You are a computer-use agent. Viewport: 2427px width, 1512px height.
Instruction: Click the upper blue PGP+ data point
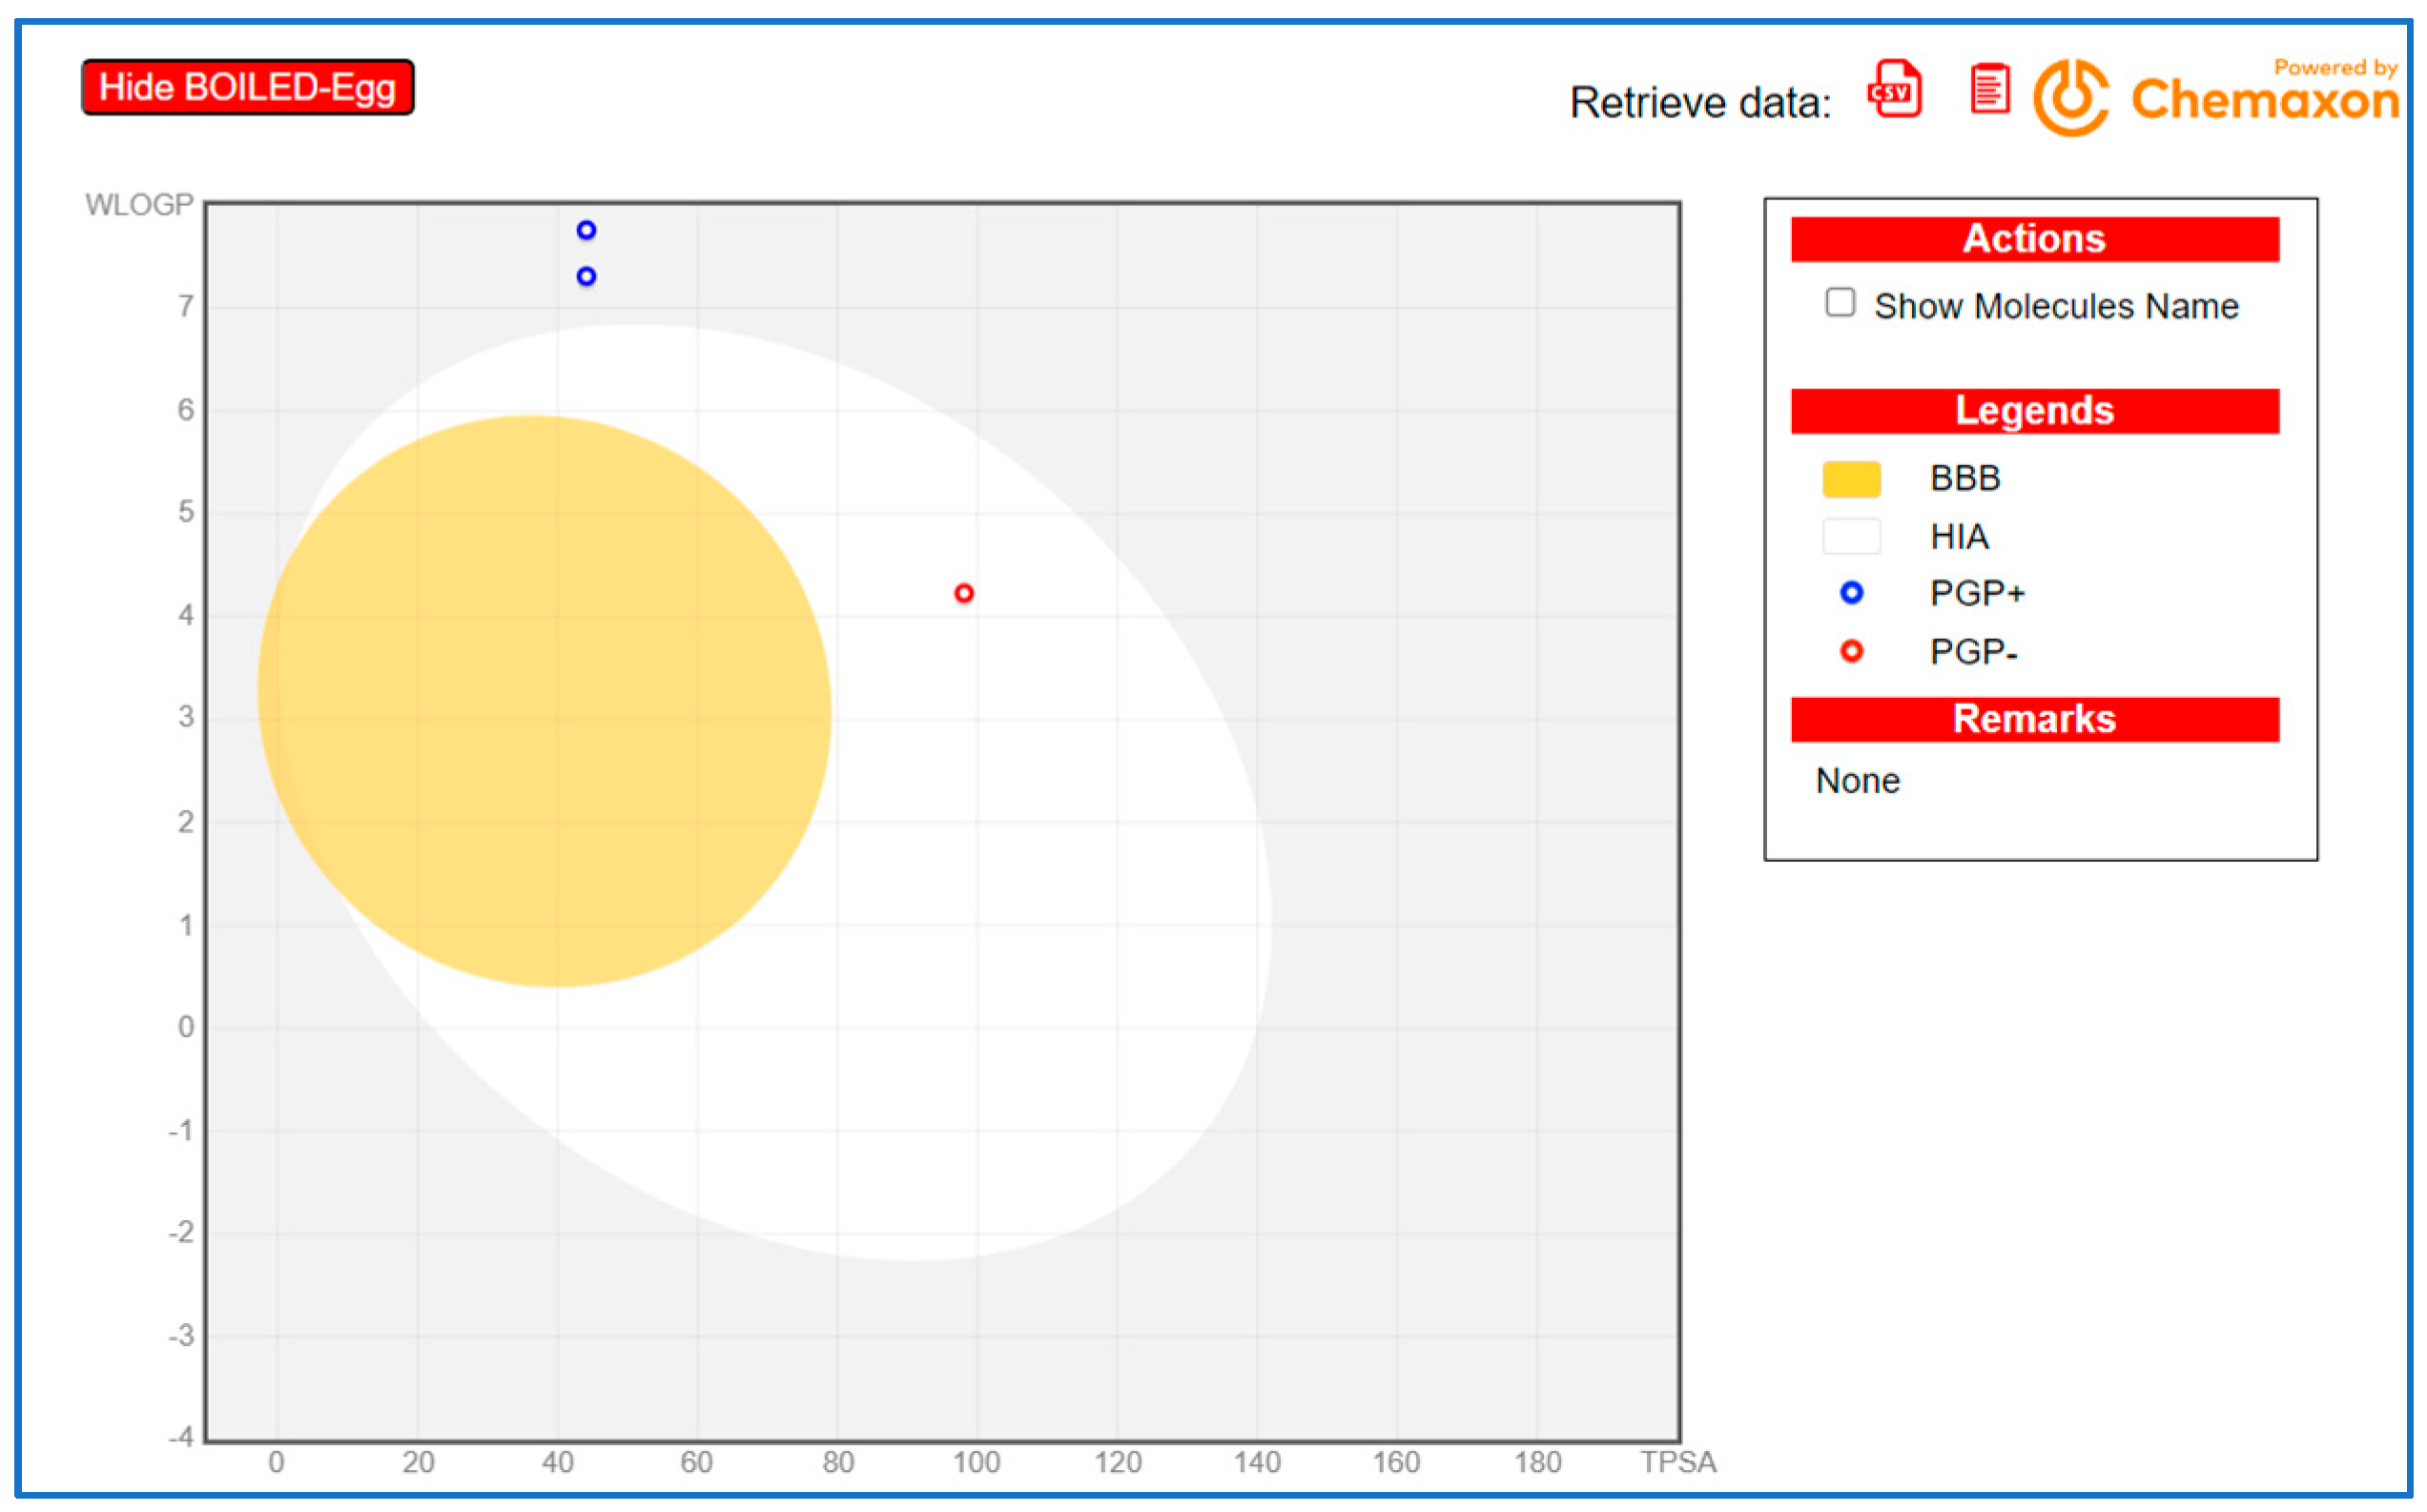pyautogui.click(x=586, y=231)
